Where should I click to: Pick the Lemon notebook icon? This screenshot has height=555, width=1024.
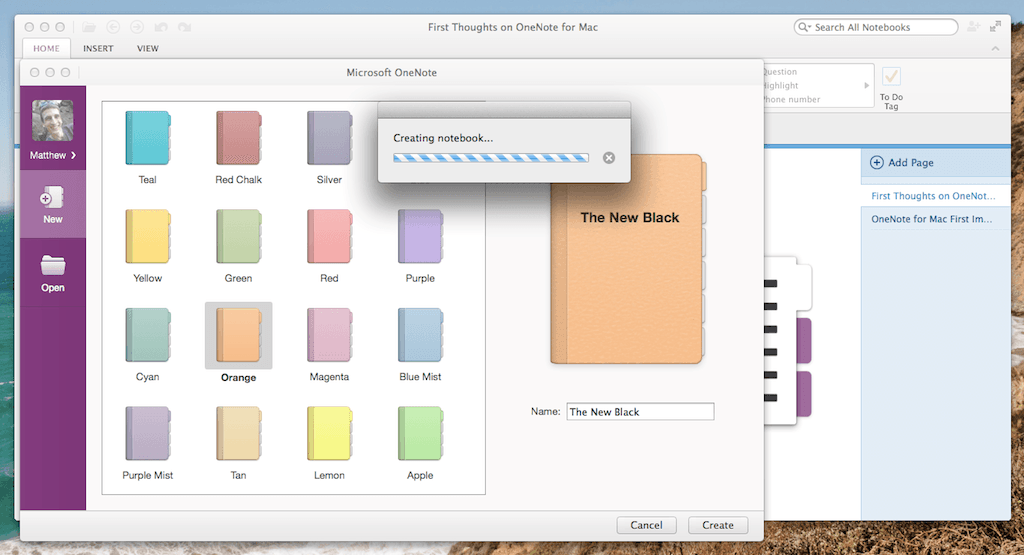coord(329,434)
